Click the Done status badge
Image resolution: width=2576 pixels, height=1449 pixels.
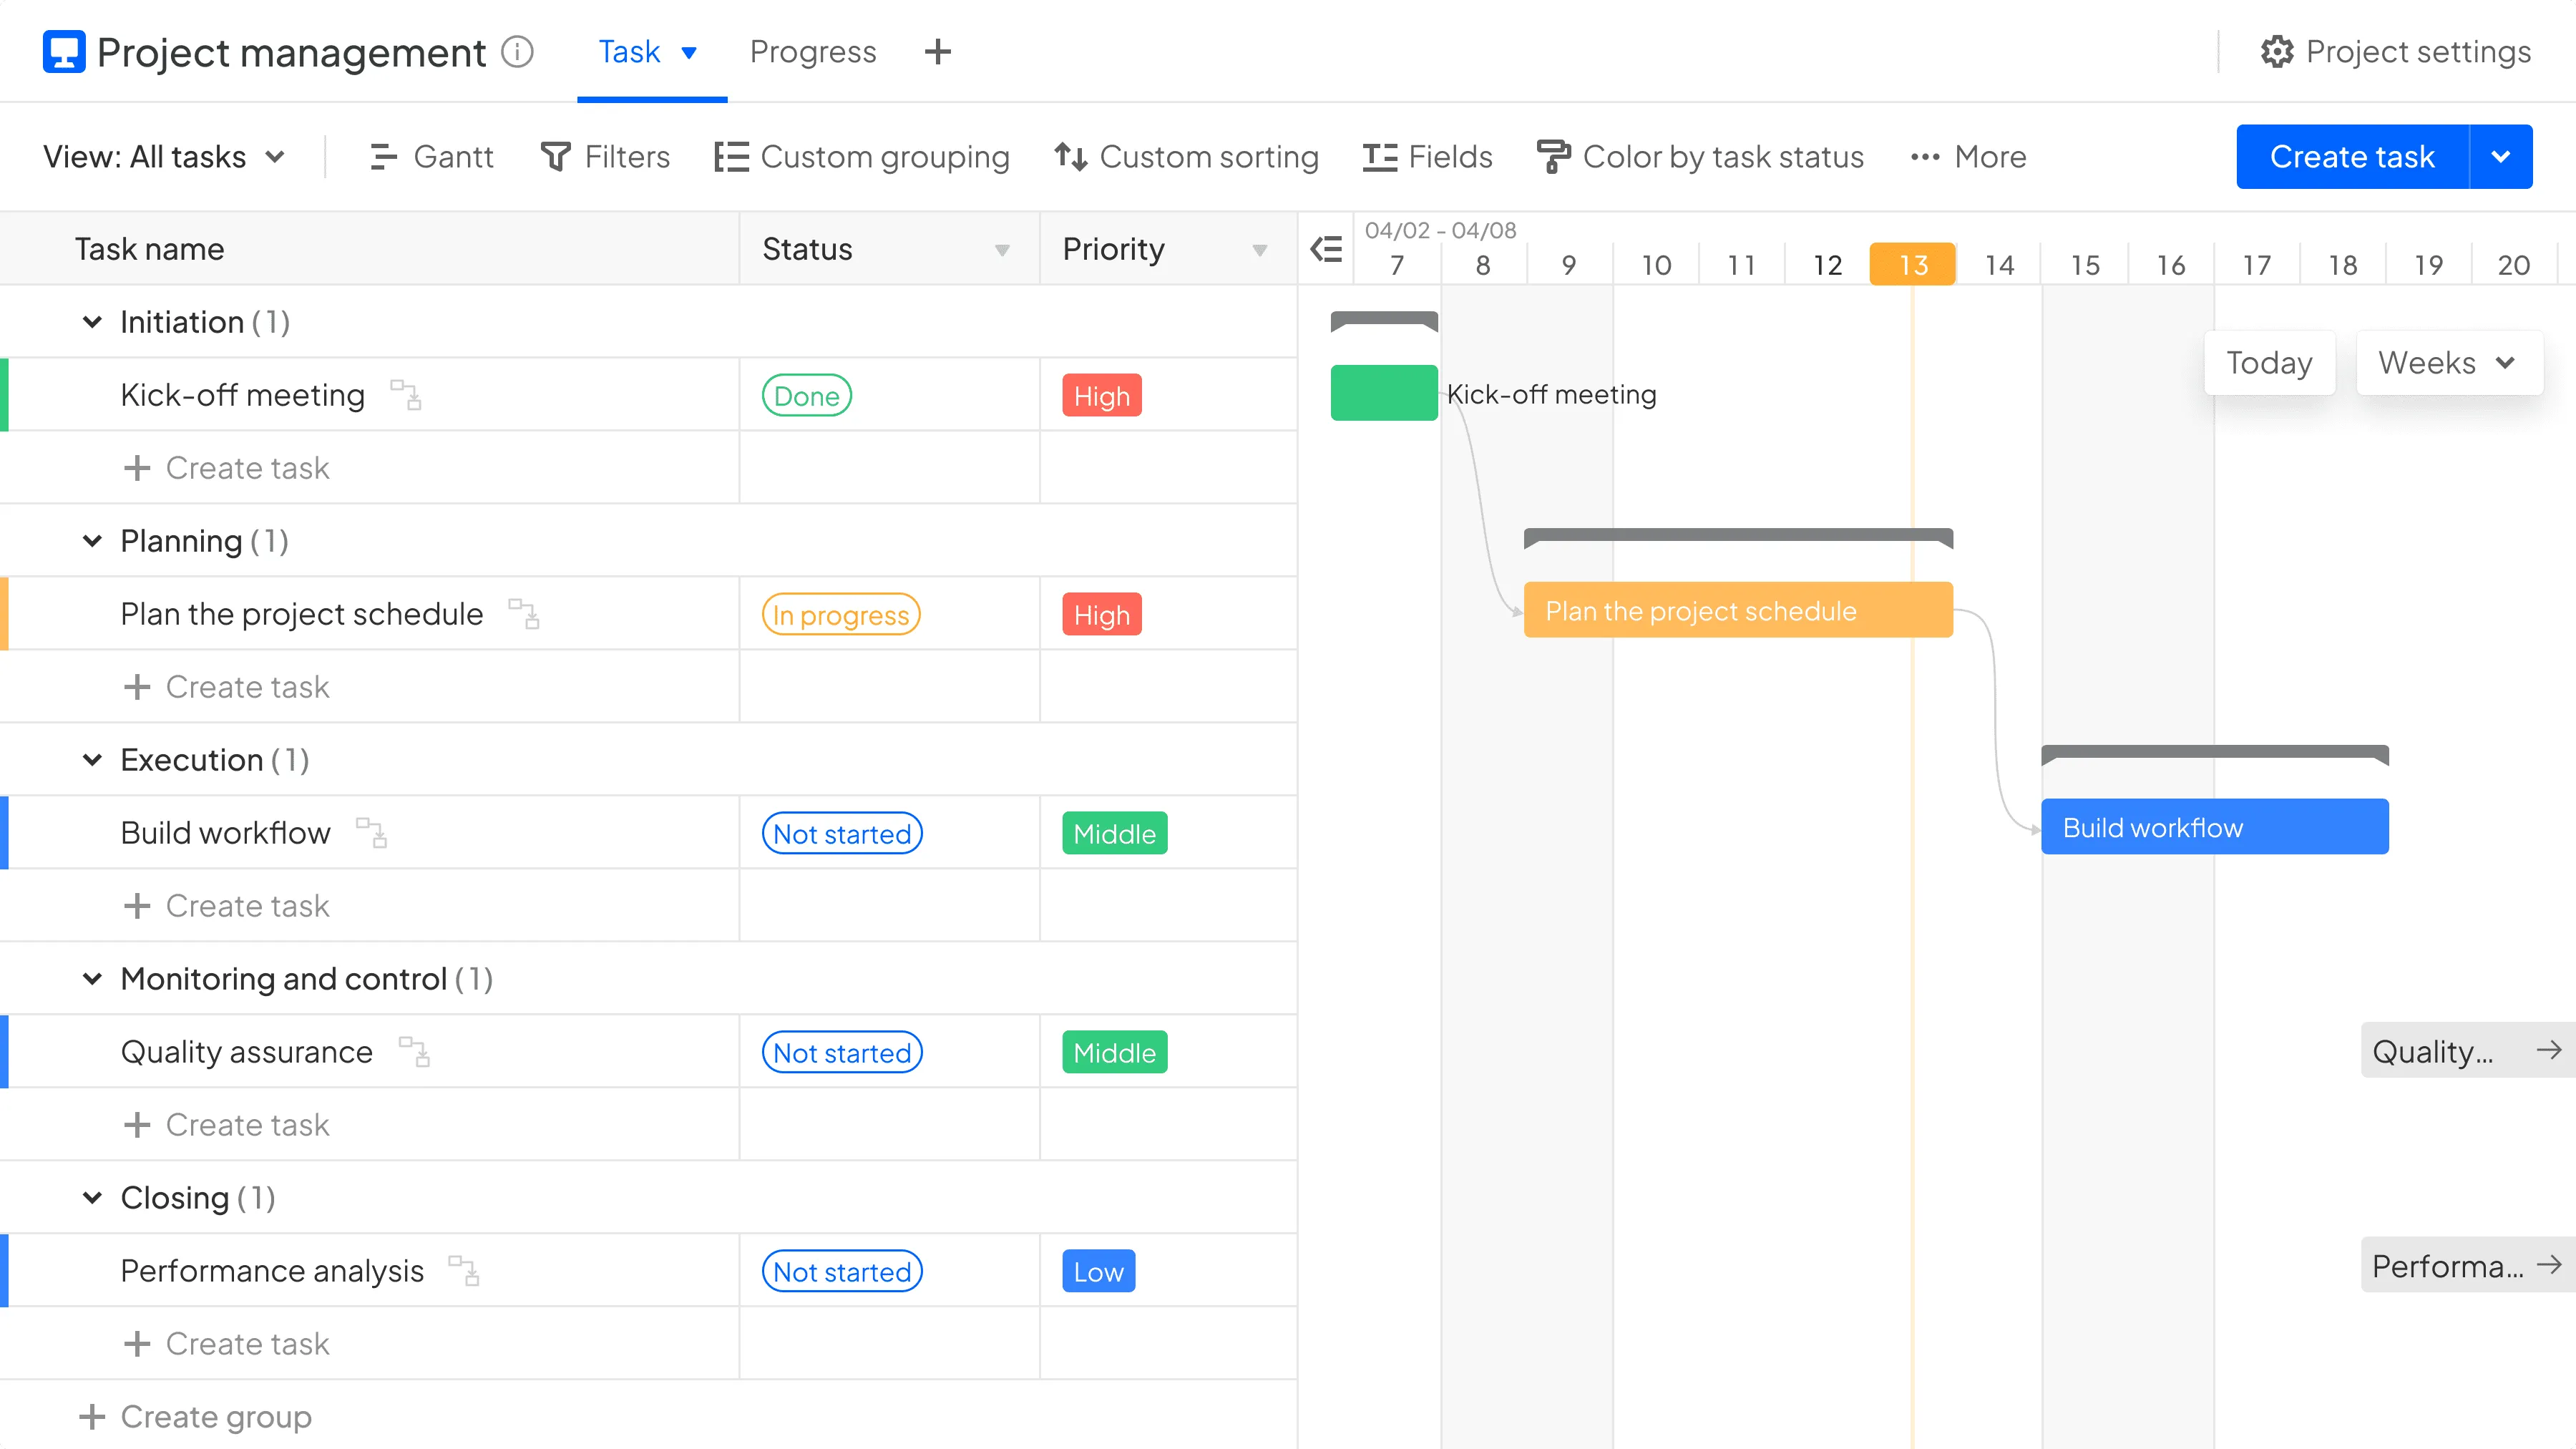pos(807,395)
